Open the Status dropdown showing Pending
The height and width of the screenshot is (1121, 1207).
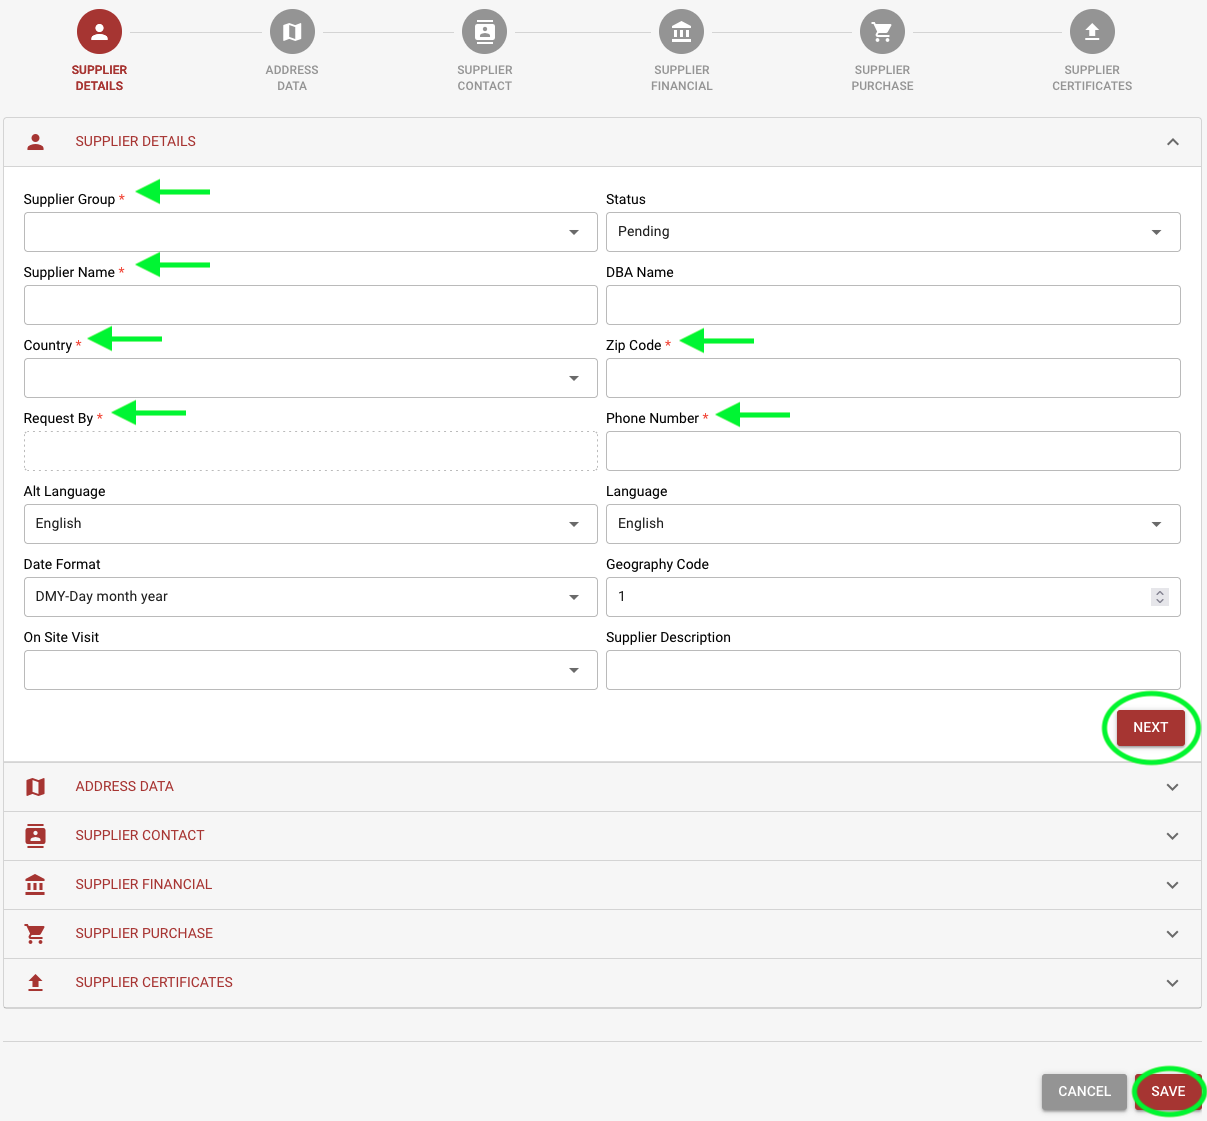892,232
